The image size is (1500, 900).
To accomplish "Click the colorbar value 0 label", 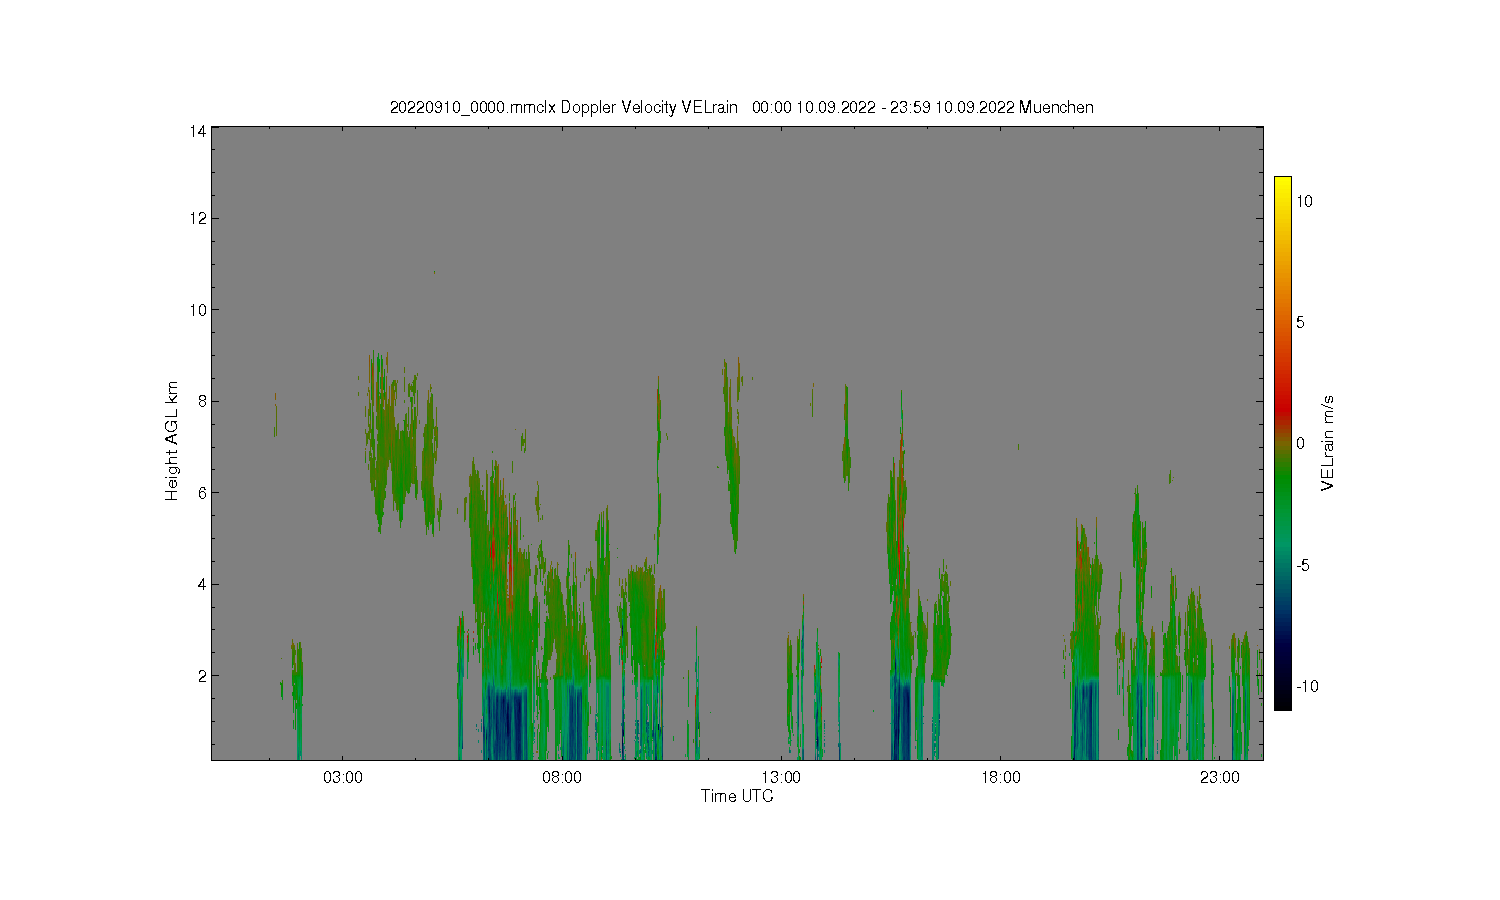I will 1300,443.
